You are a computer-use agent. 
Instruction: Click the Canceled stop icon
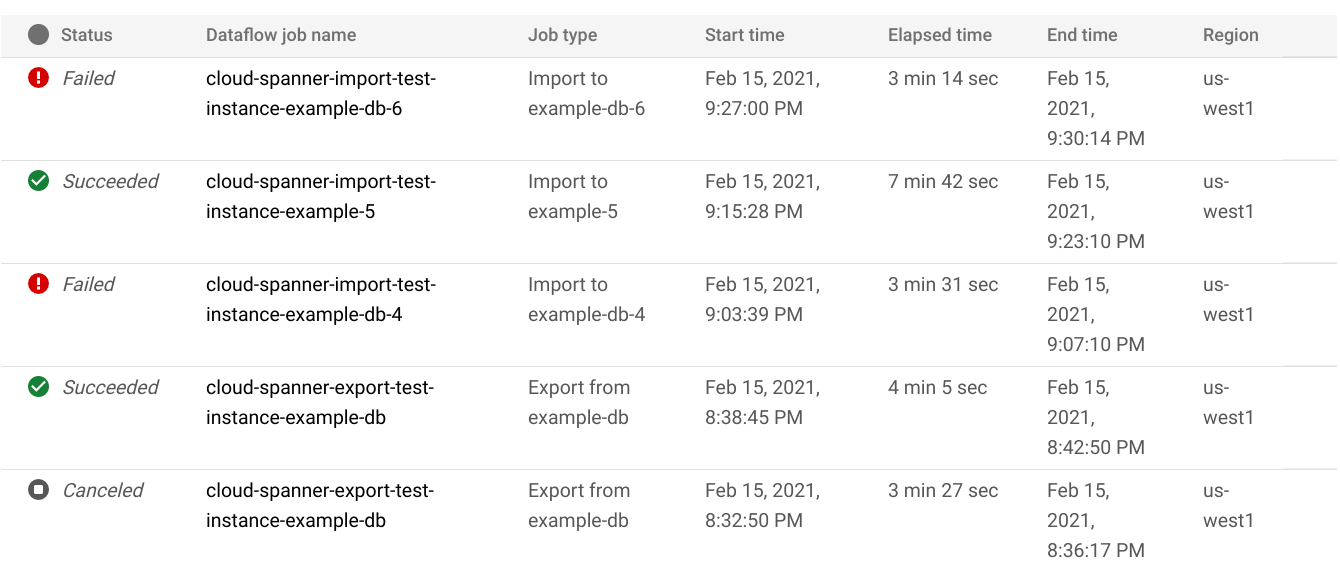tap(38, 490)
